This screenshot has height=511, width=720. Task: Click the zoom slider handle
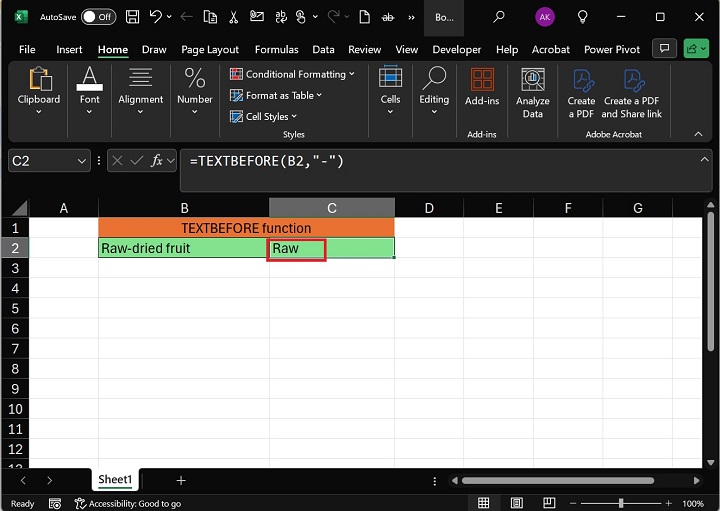tap(622, 503)
